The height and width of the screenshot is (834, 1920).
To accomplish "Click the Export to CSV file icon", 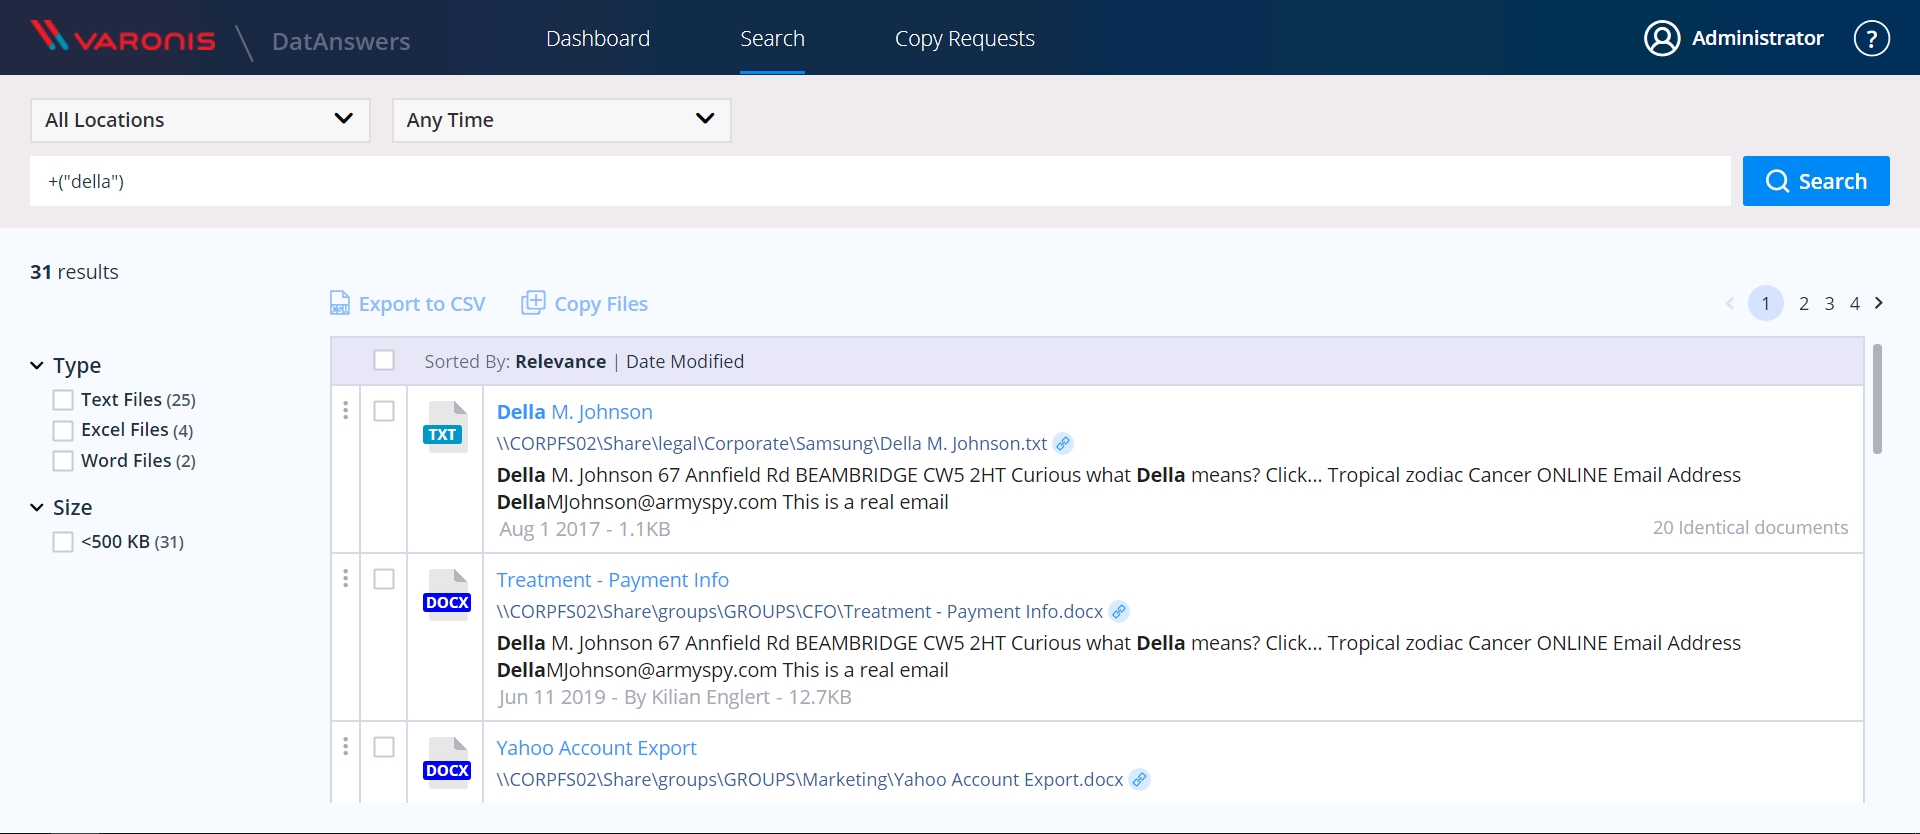I will 340,303.
